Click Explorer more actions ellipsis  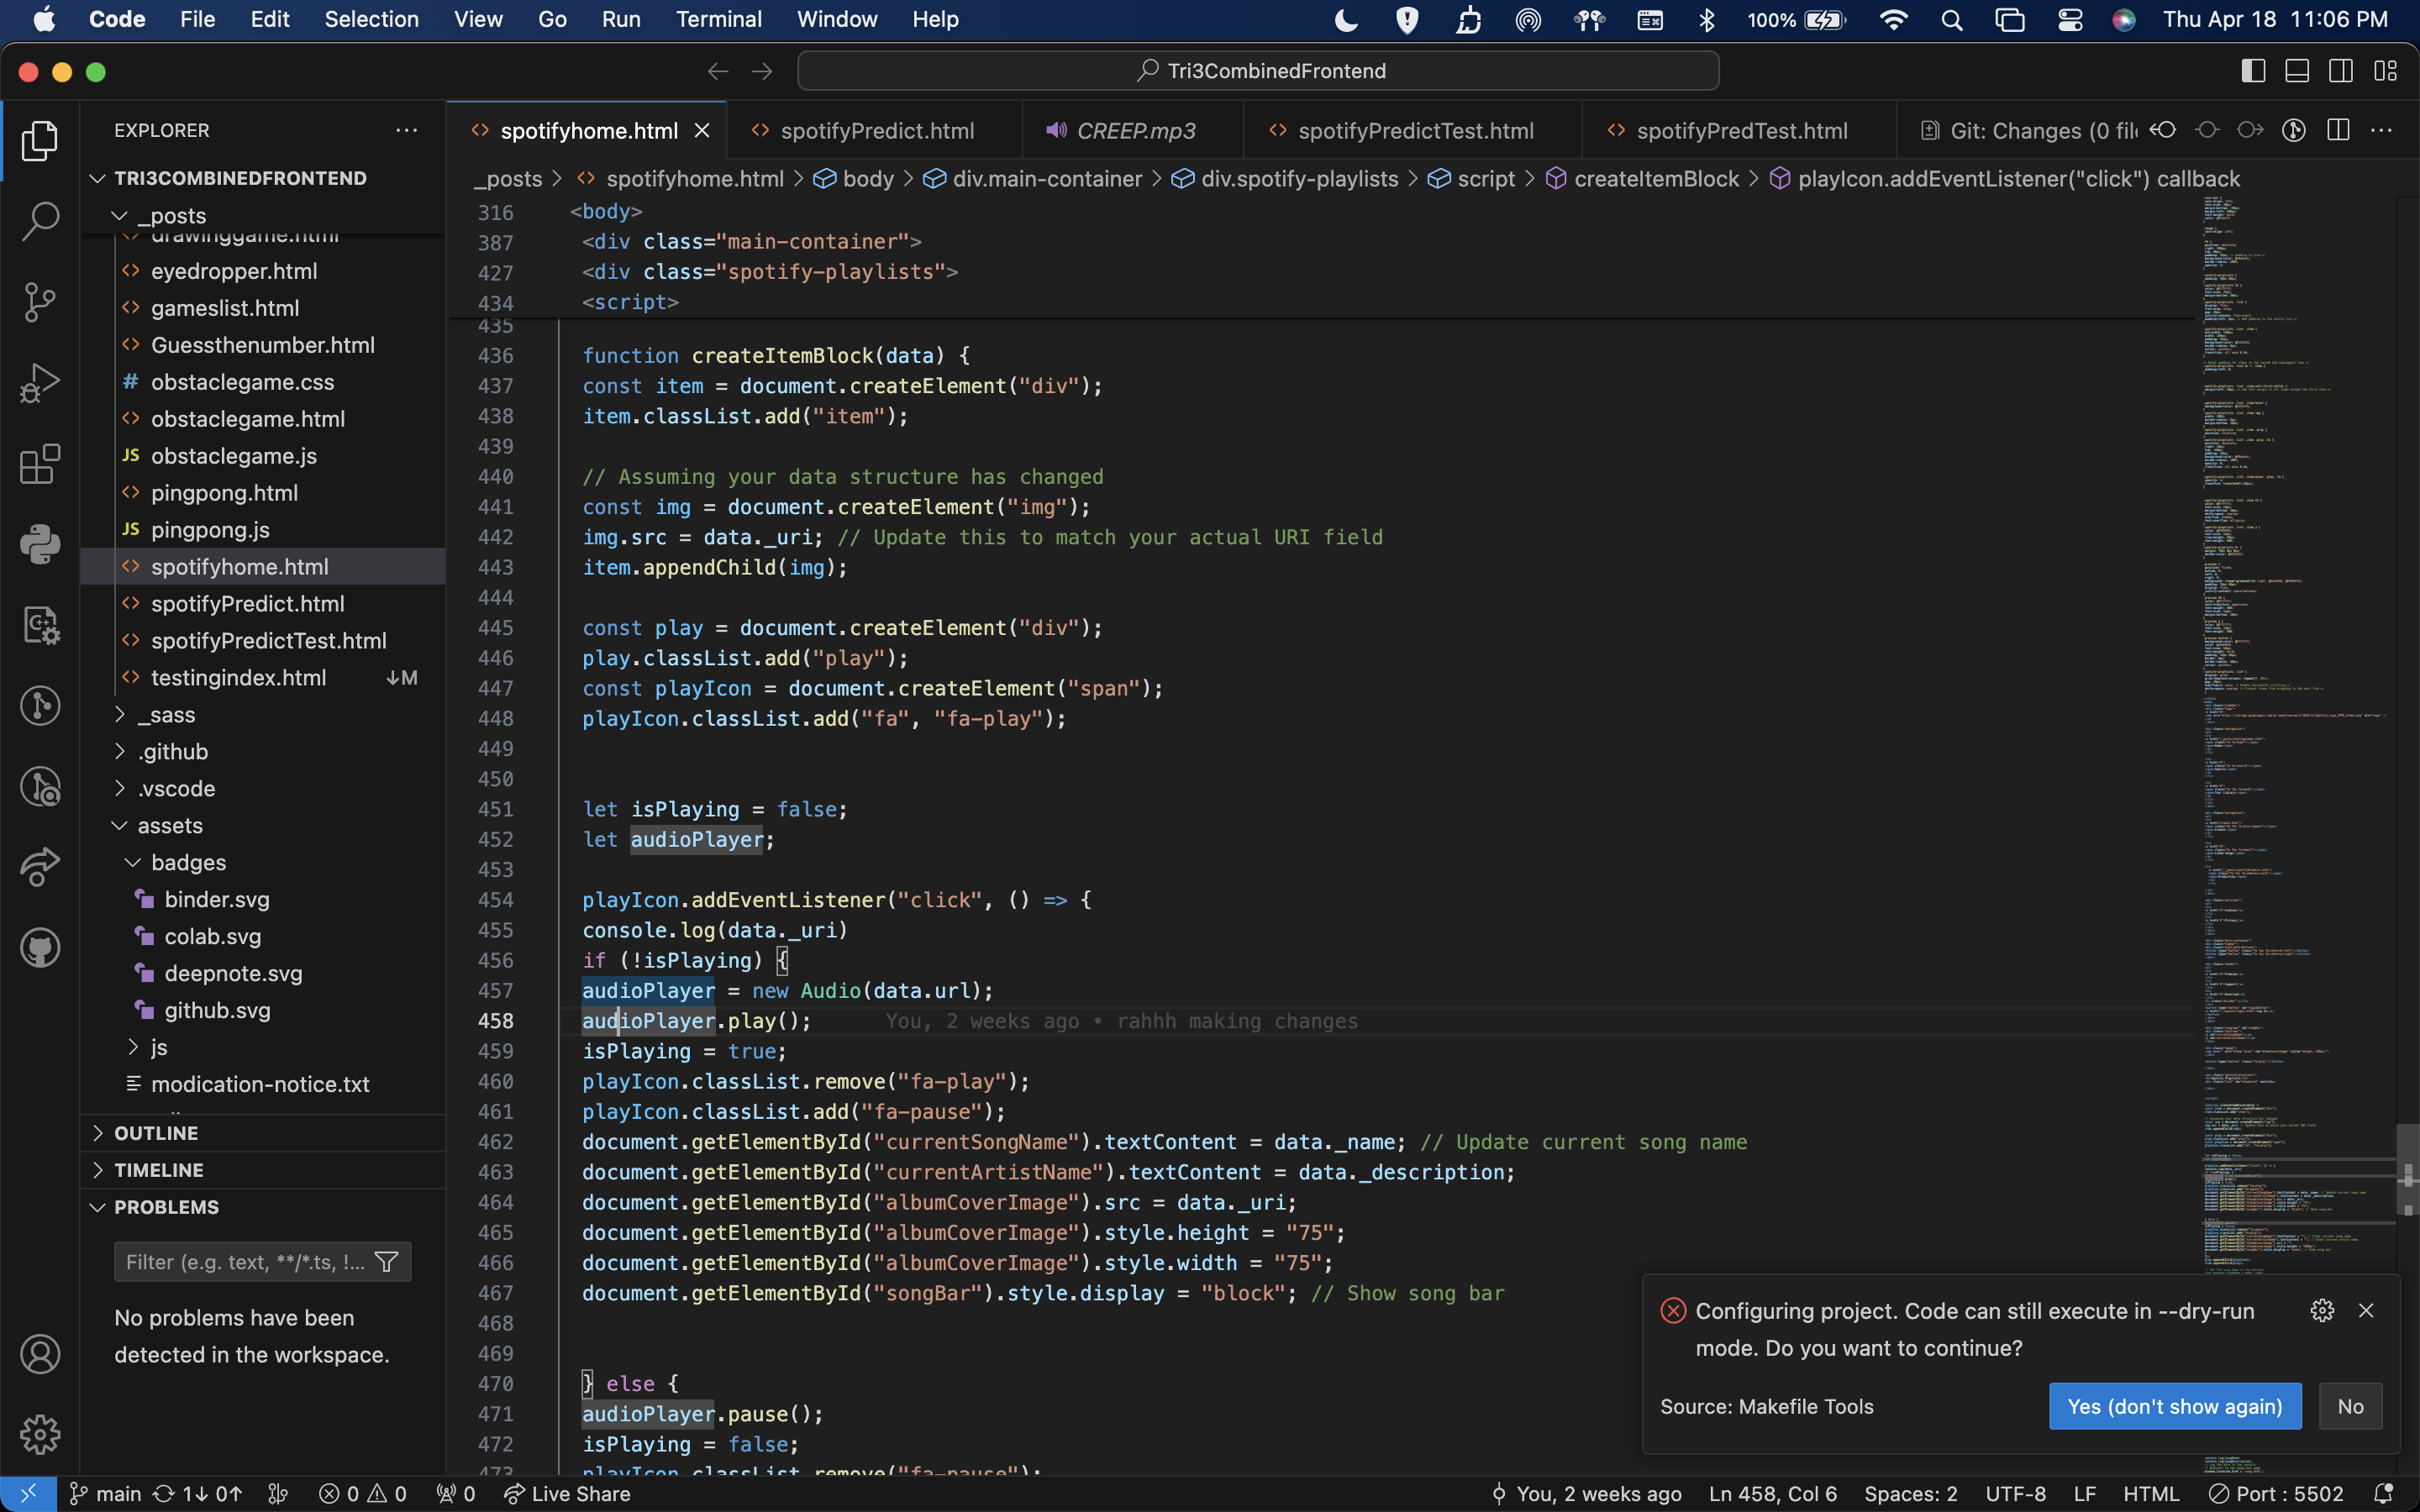[x=406, y=130]
